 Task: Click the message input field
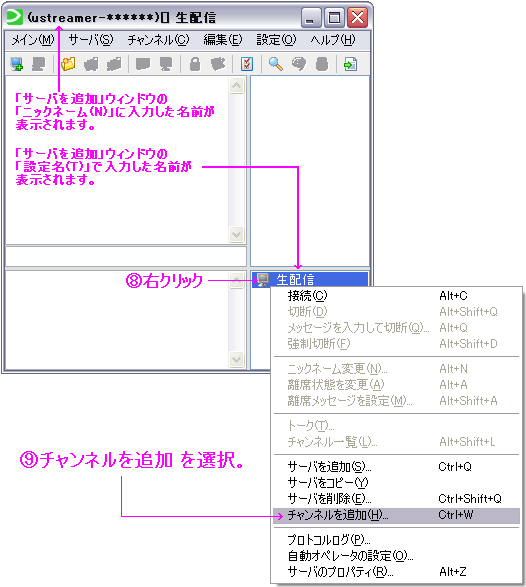point(126,256)
